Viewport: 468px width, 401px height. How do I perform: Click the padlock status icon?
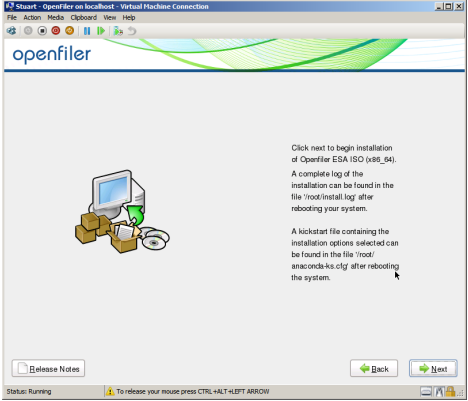coord(450,391)
